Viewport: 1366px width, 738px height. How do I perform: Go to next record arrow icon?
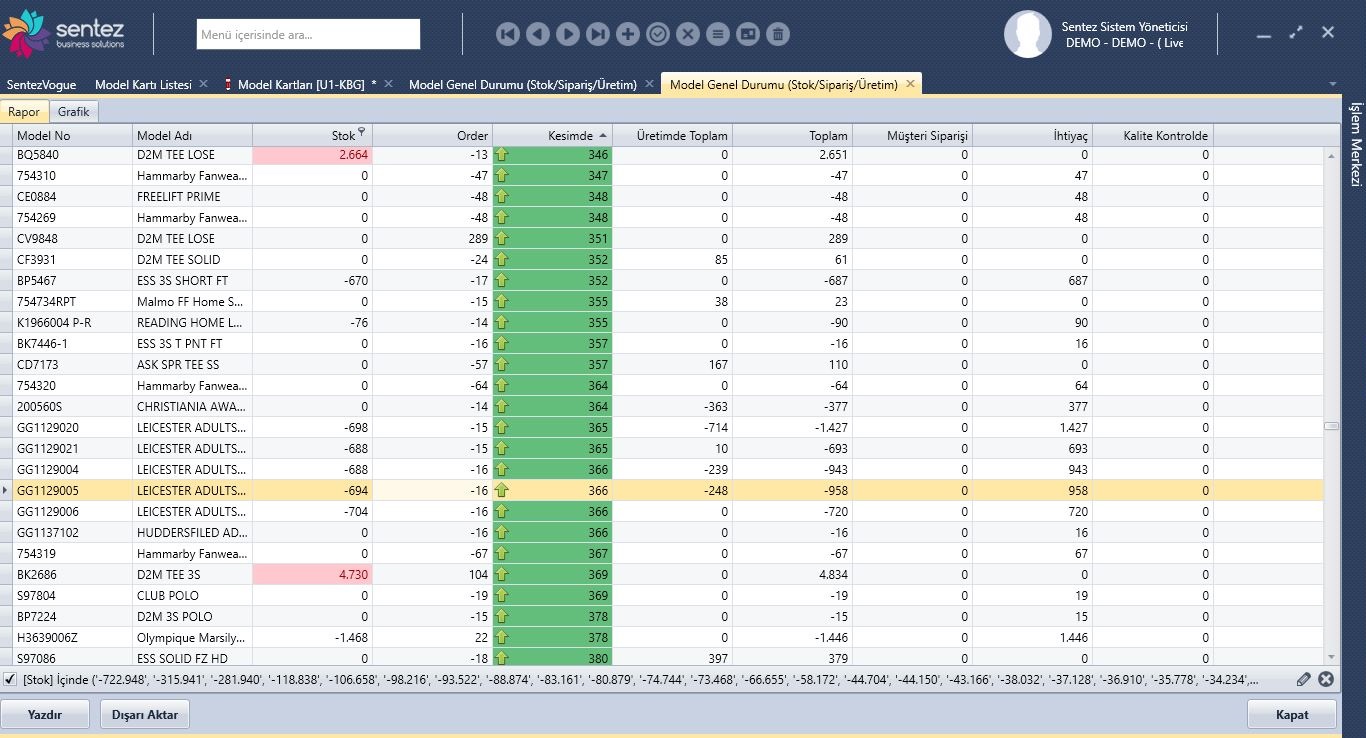point(567,34)
